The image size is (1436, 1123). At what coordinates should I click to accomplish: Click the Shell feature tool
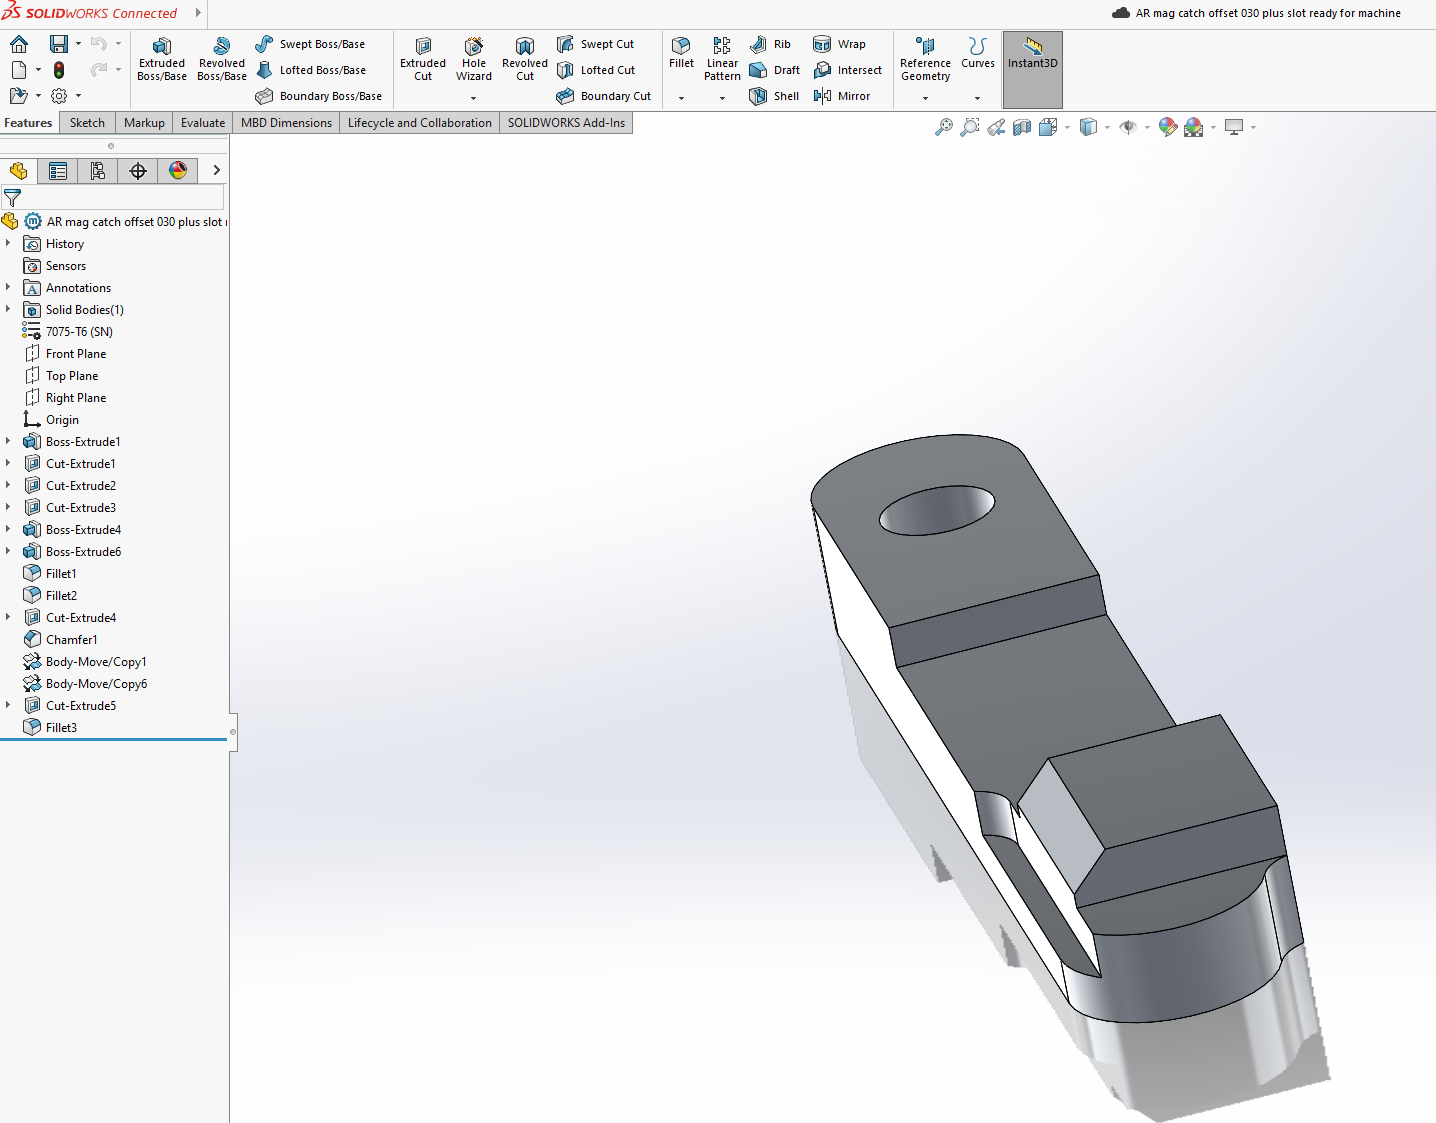tap(774, 96)
